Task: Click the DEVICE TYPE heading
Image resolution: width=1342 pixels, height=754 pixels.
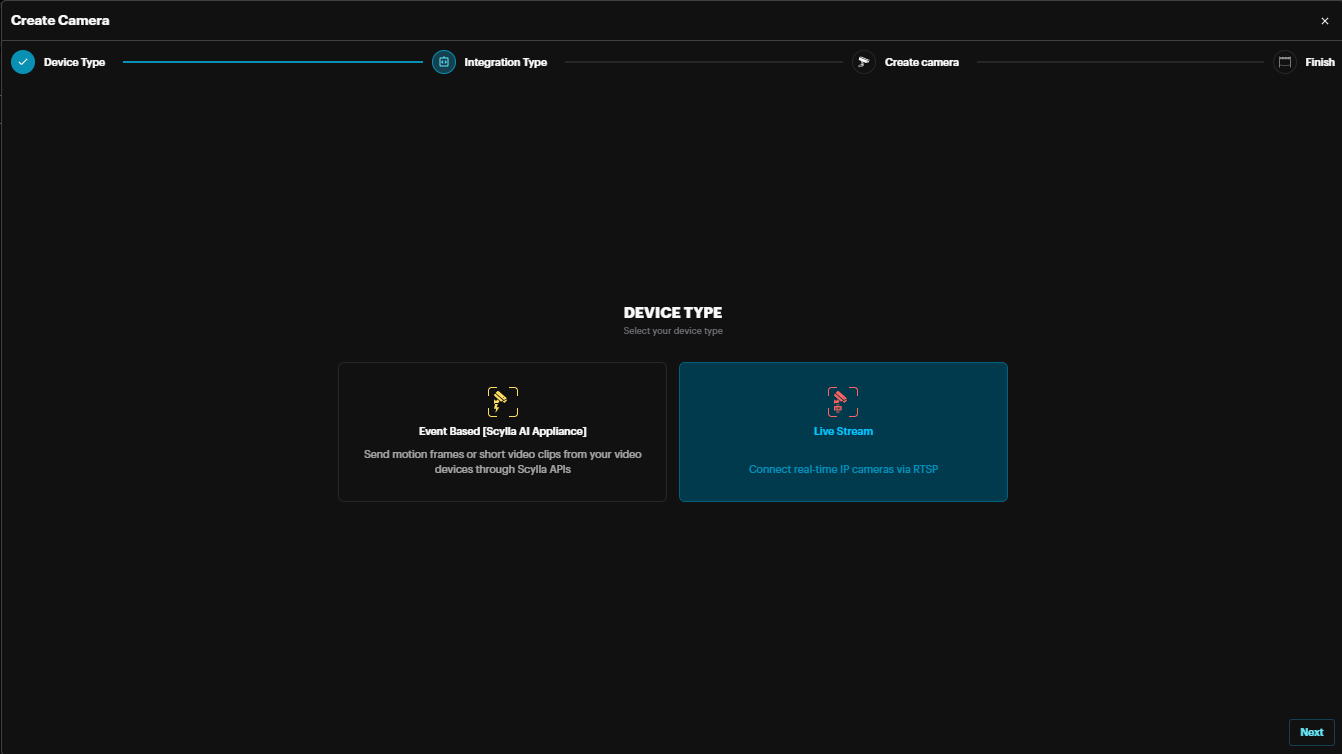Action: 672,313
